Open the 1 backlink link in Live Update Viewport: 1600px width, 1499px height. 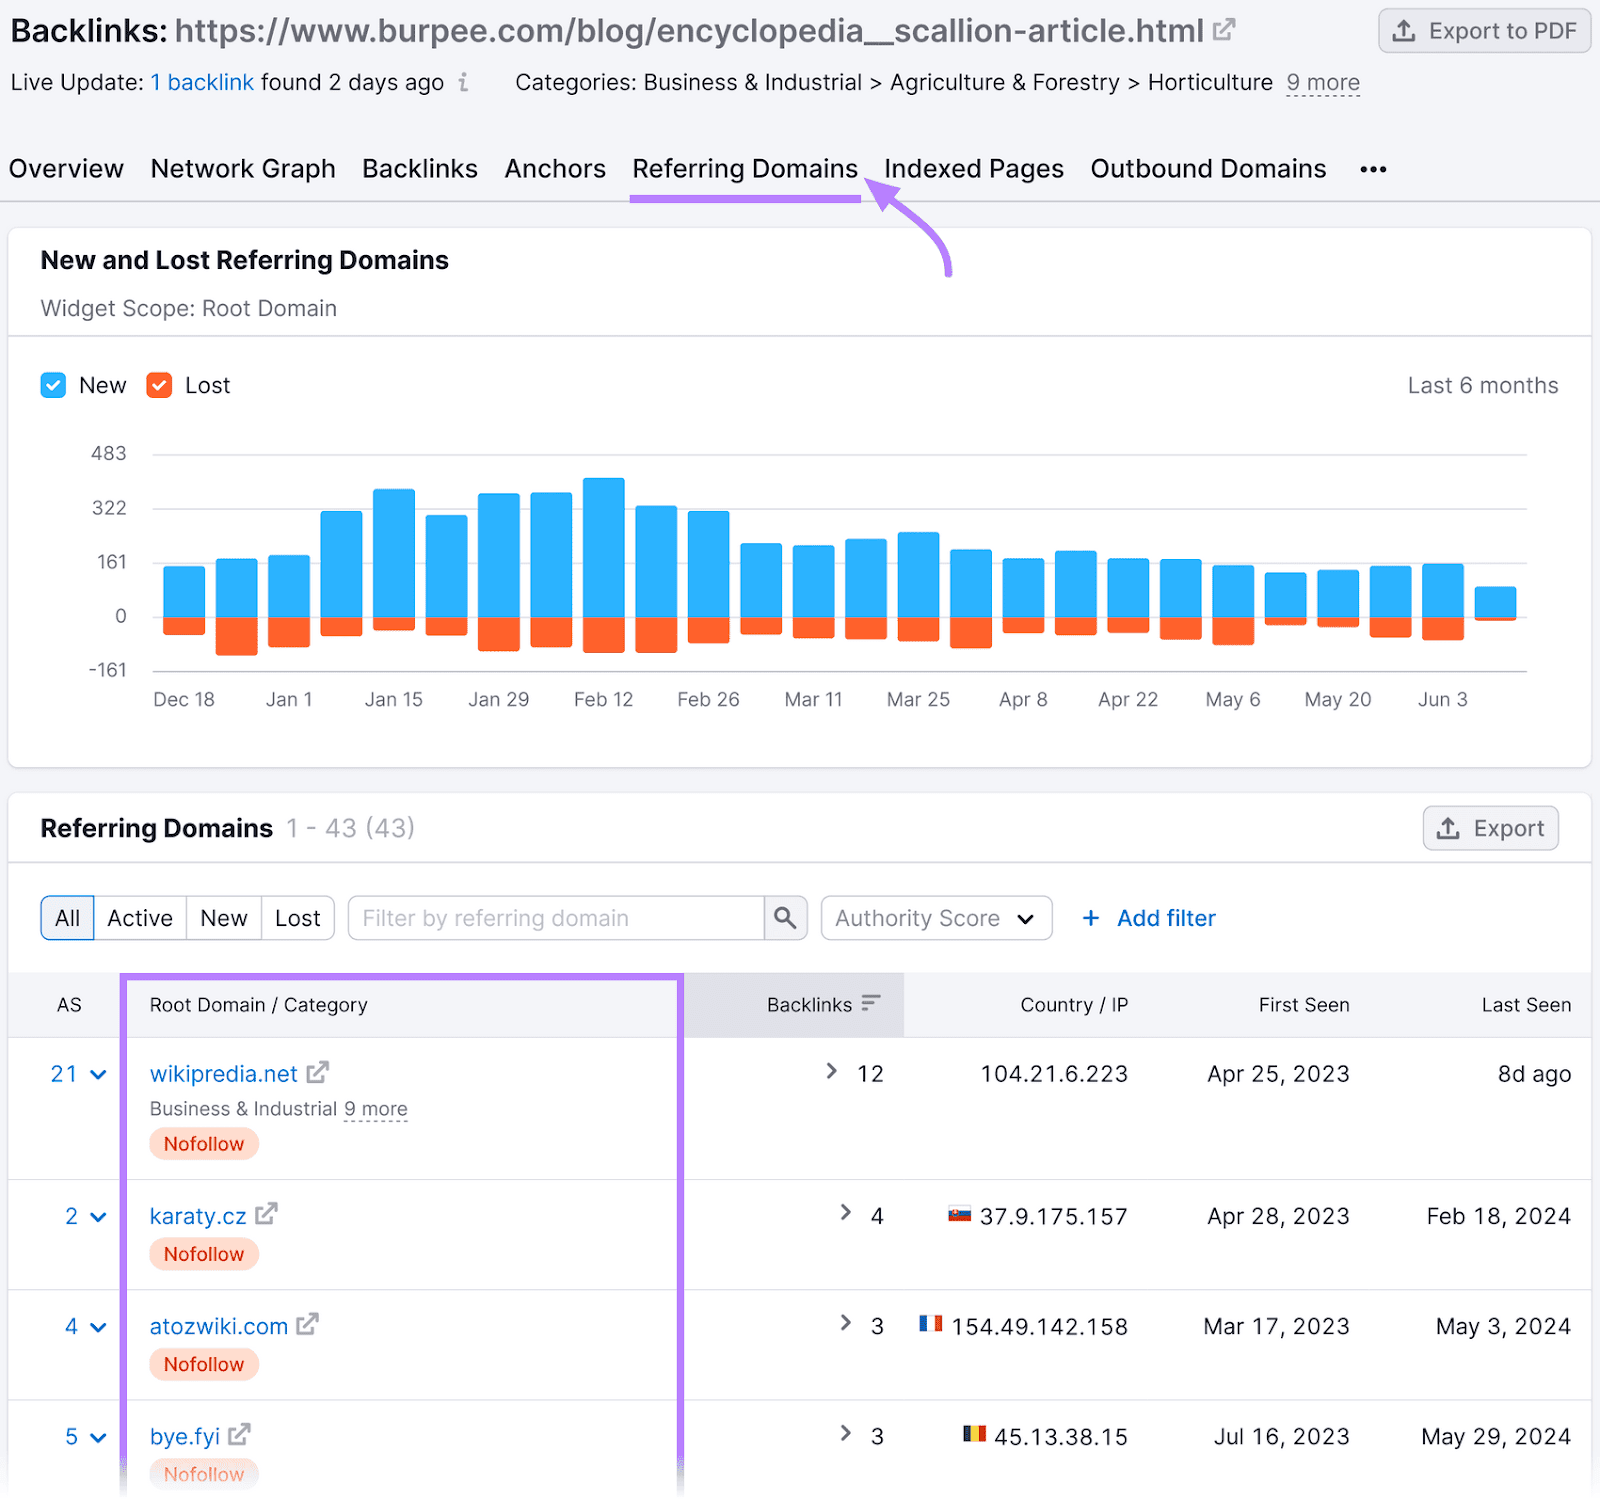201,82
